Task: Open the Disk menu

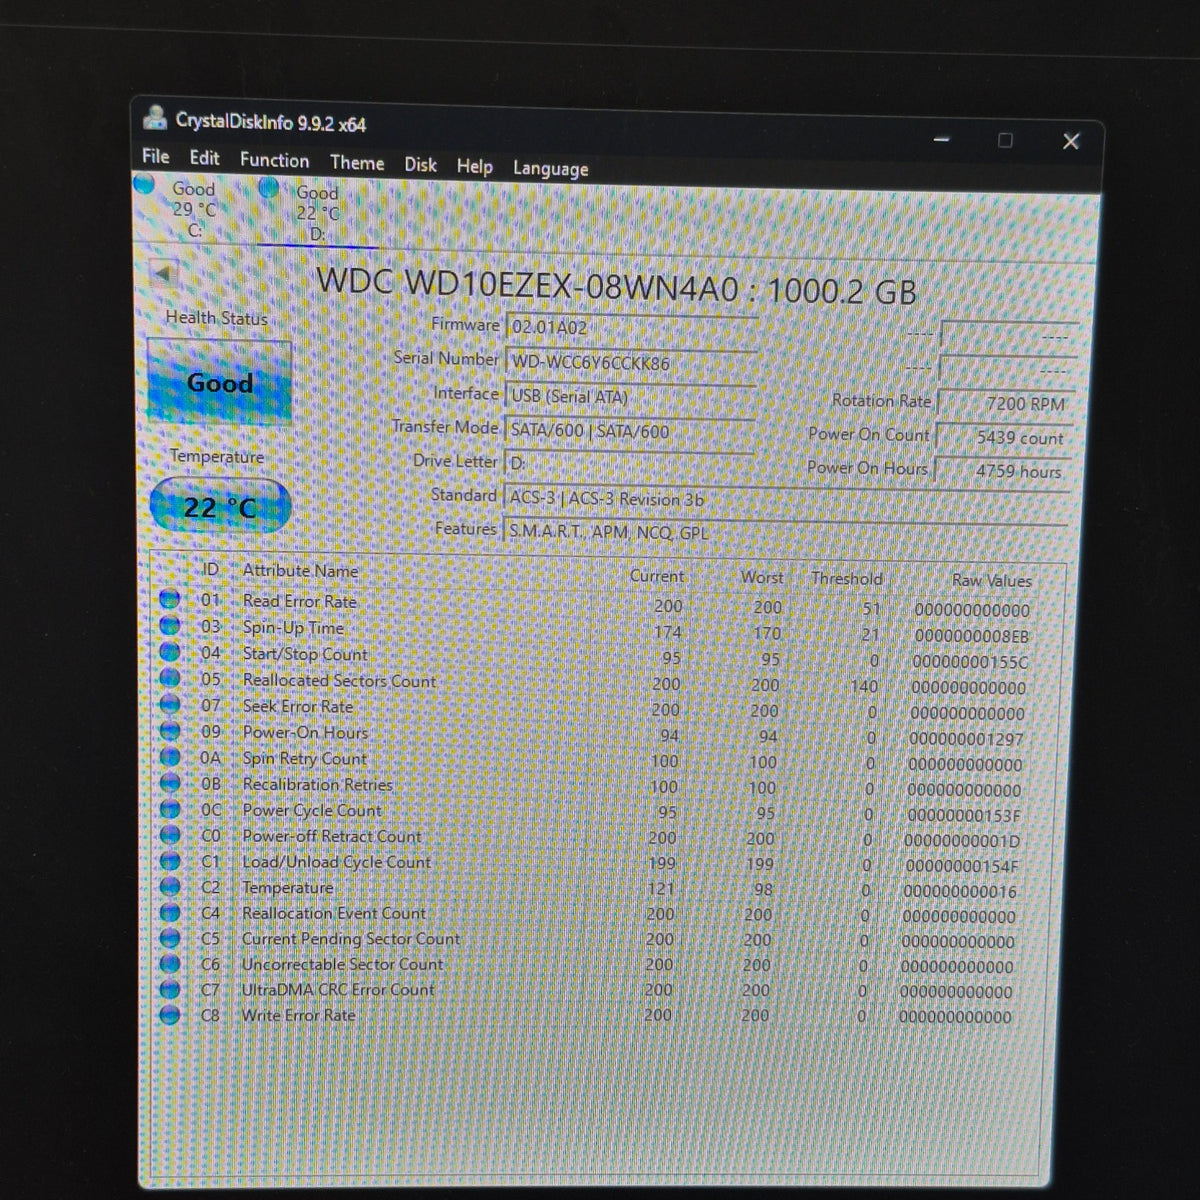Action: [420, 164]
